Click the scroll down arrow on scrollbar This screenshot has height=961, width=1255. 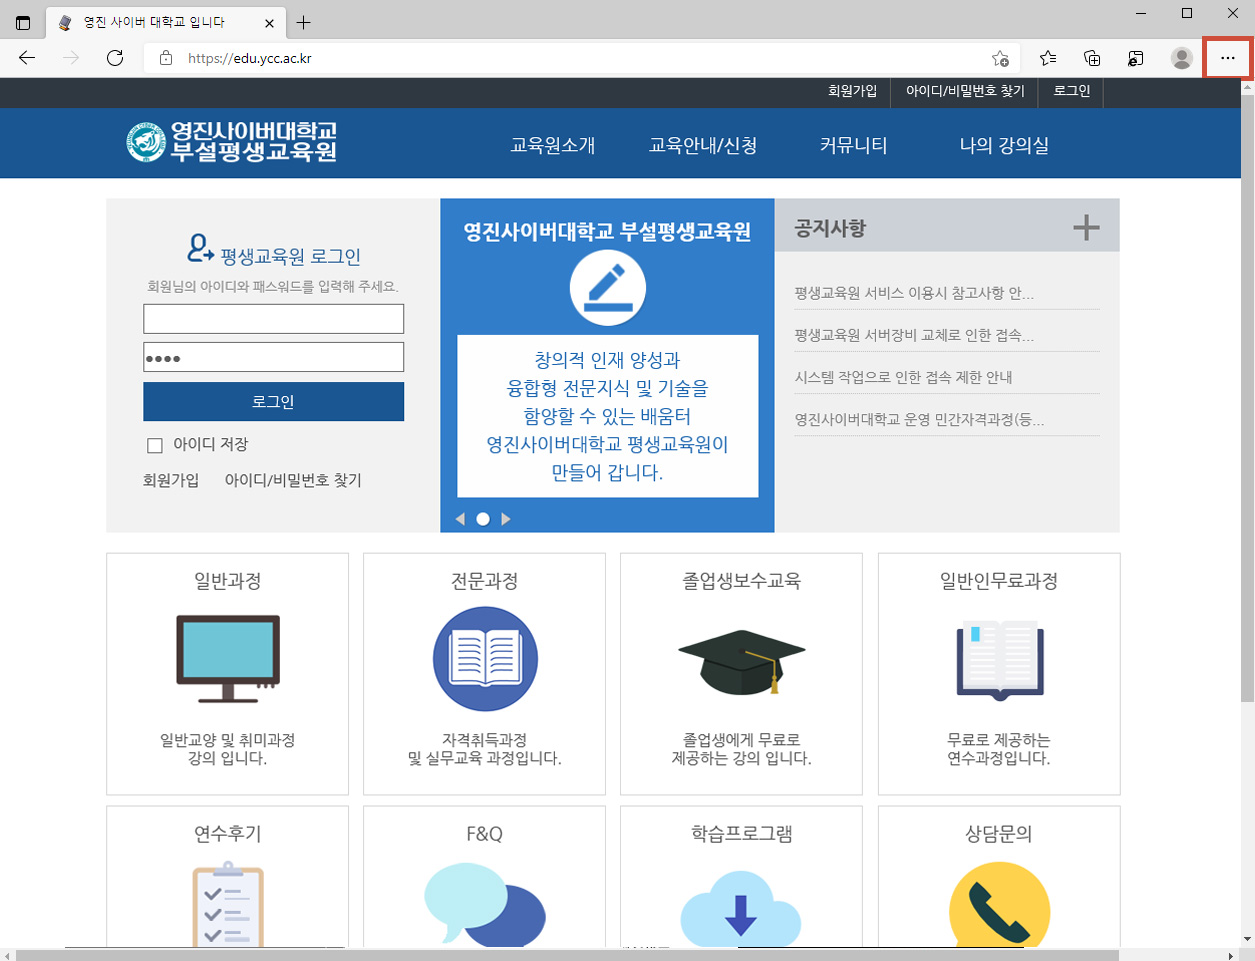coord(1246,940)
